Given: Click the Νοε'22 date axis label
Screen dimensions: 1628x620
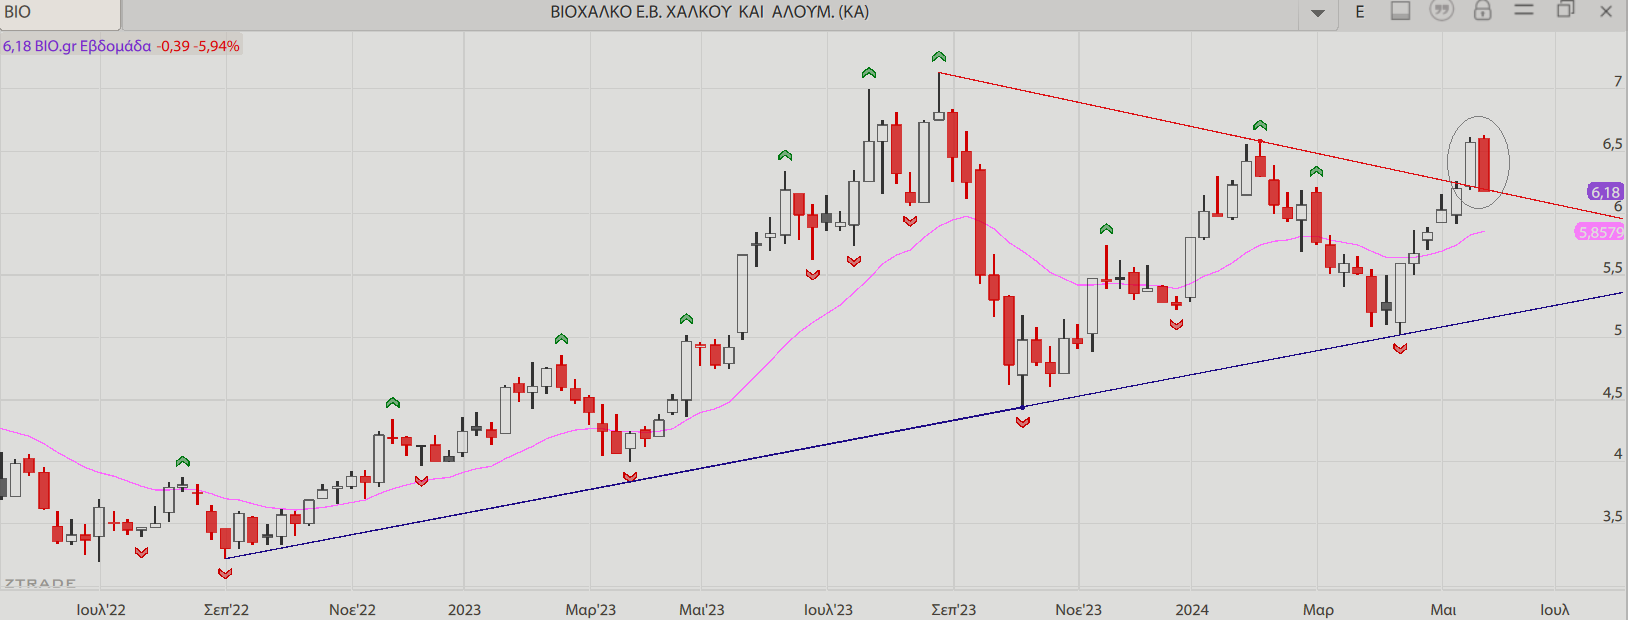Looking at the screenshot, I should (352, 610).
